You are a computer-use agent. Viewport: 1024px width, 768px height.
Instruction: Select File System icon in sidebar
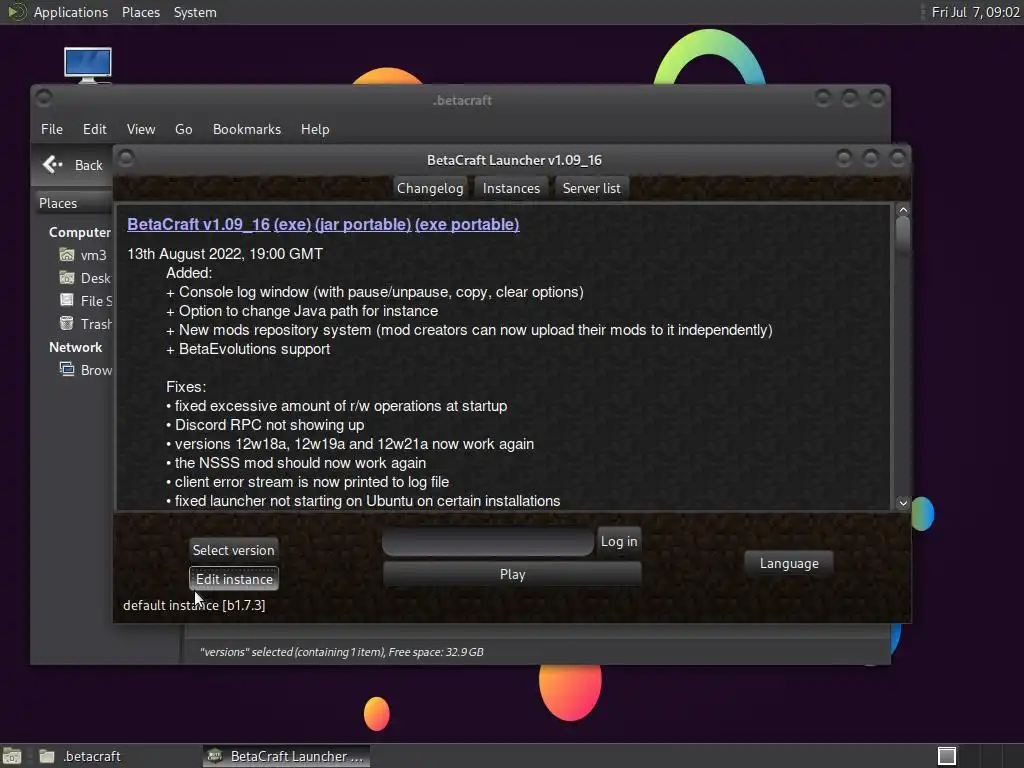[67, 300]
